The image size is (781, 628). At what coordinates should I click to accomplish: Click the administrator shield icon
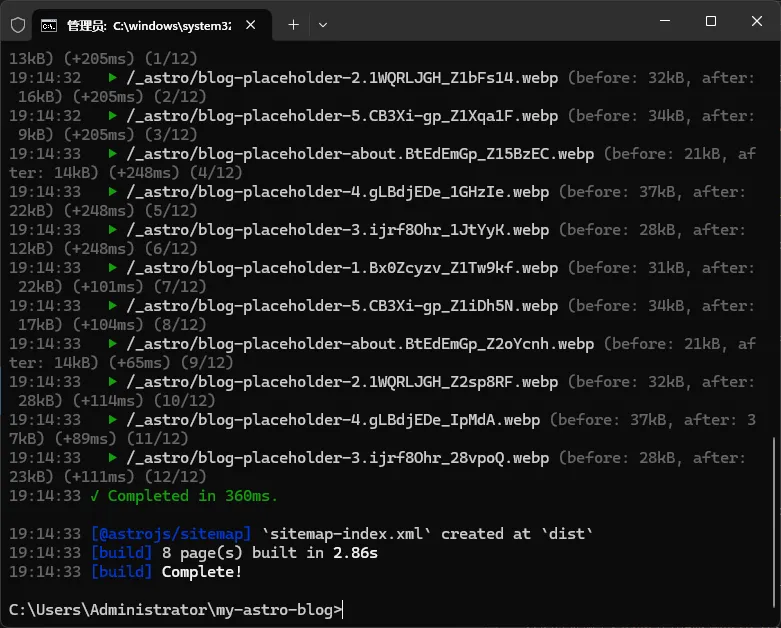[x=17, y=24]
